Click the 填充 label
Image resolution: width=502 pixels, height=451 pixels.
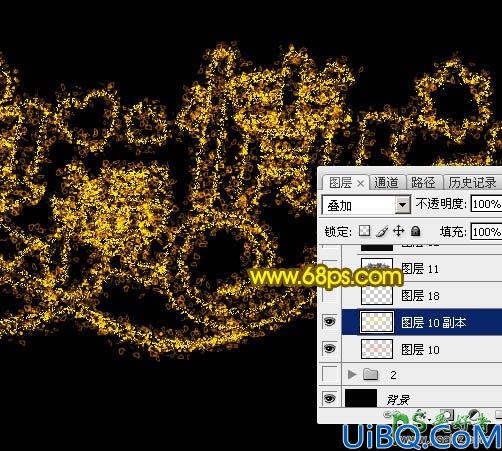(453, 231)
